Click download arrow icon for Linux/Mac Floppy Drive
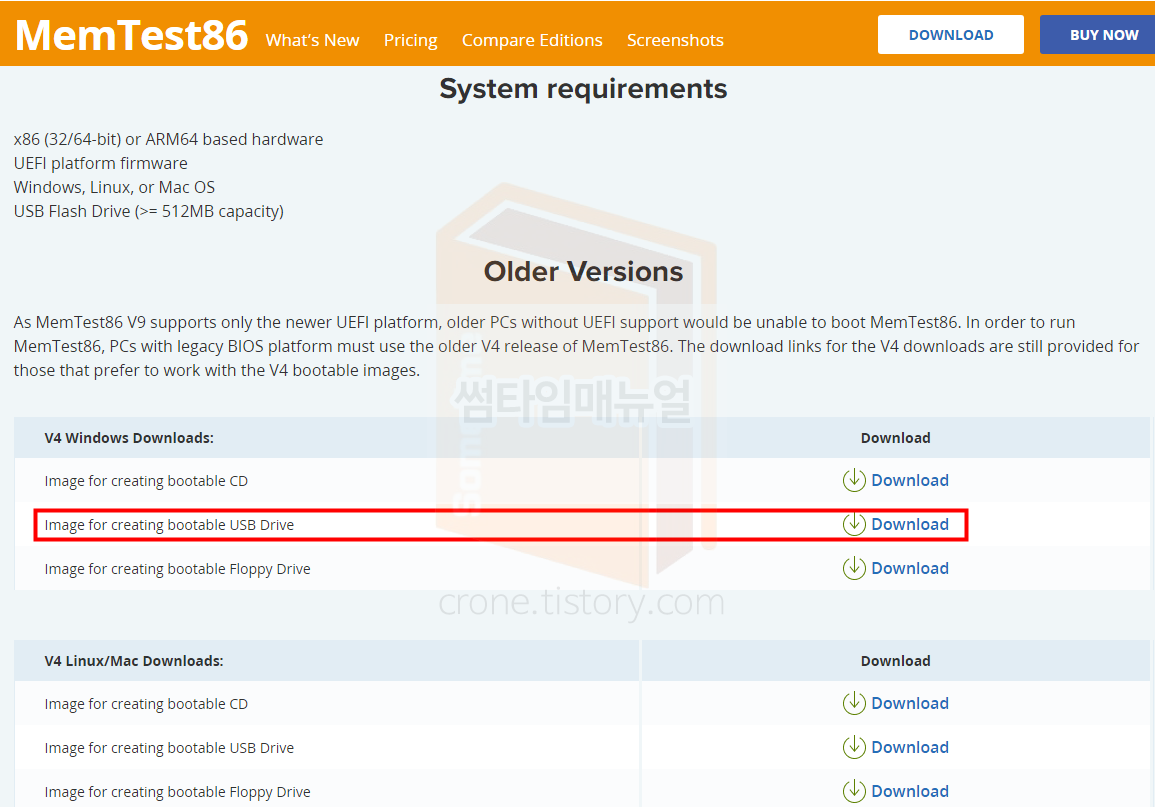The width and height of the screenshot is (1155, 807). 854,792
